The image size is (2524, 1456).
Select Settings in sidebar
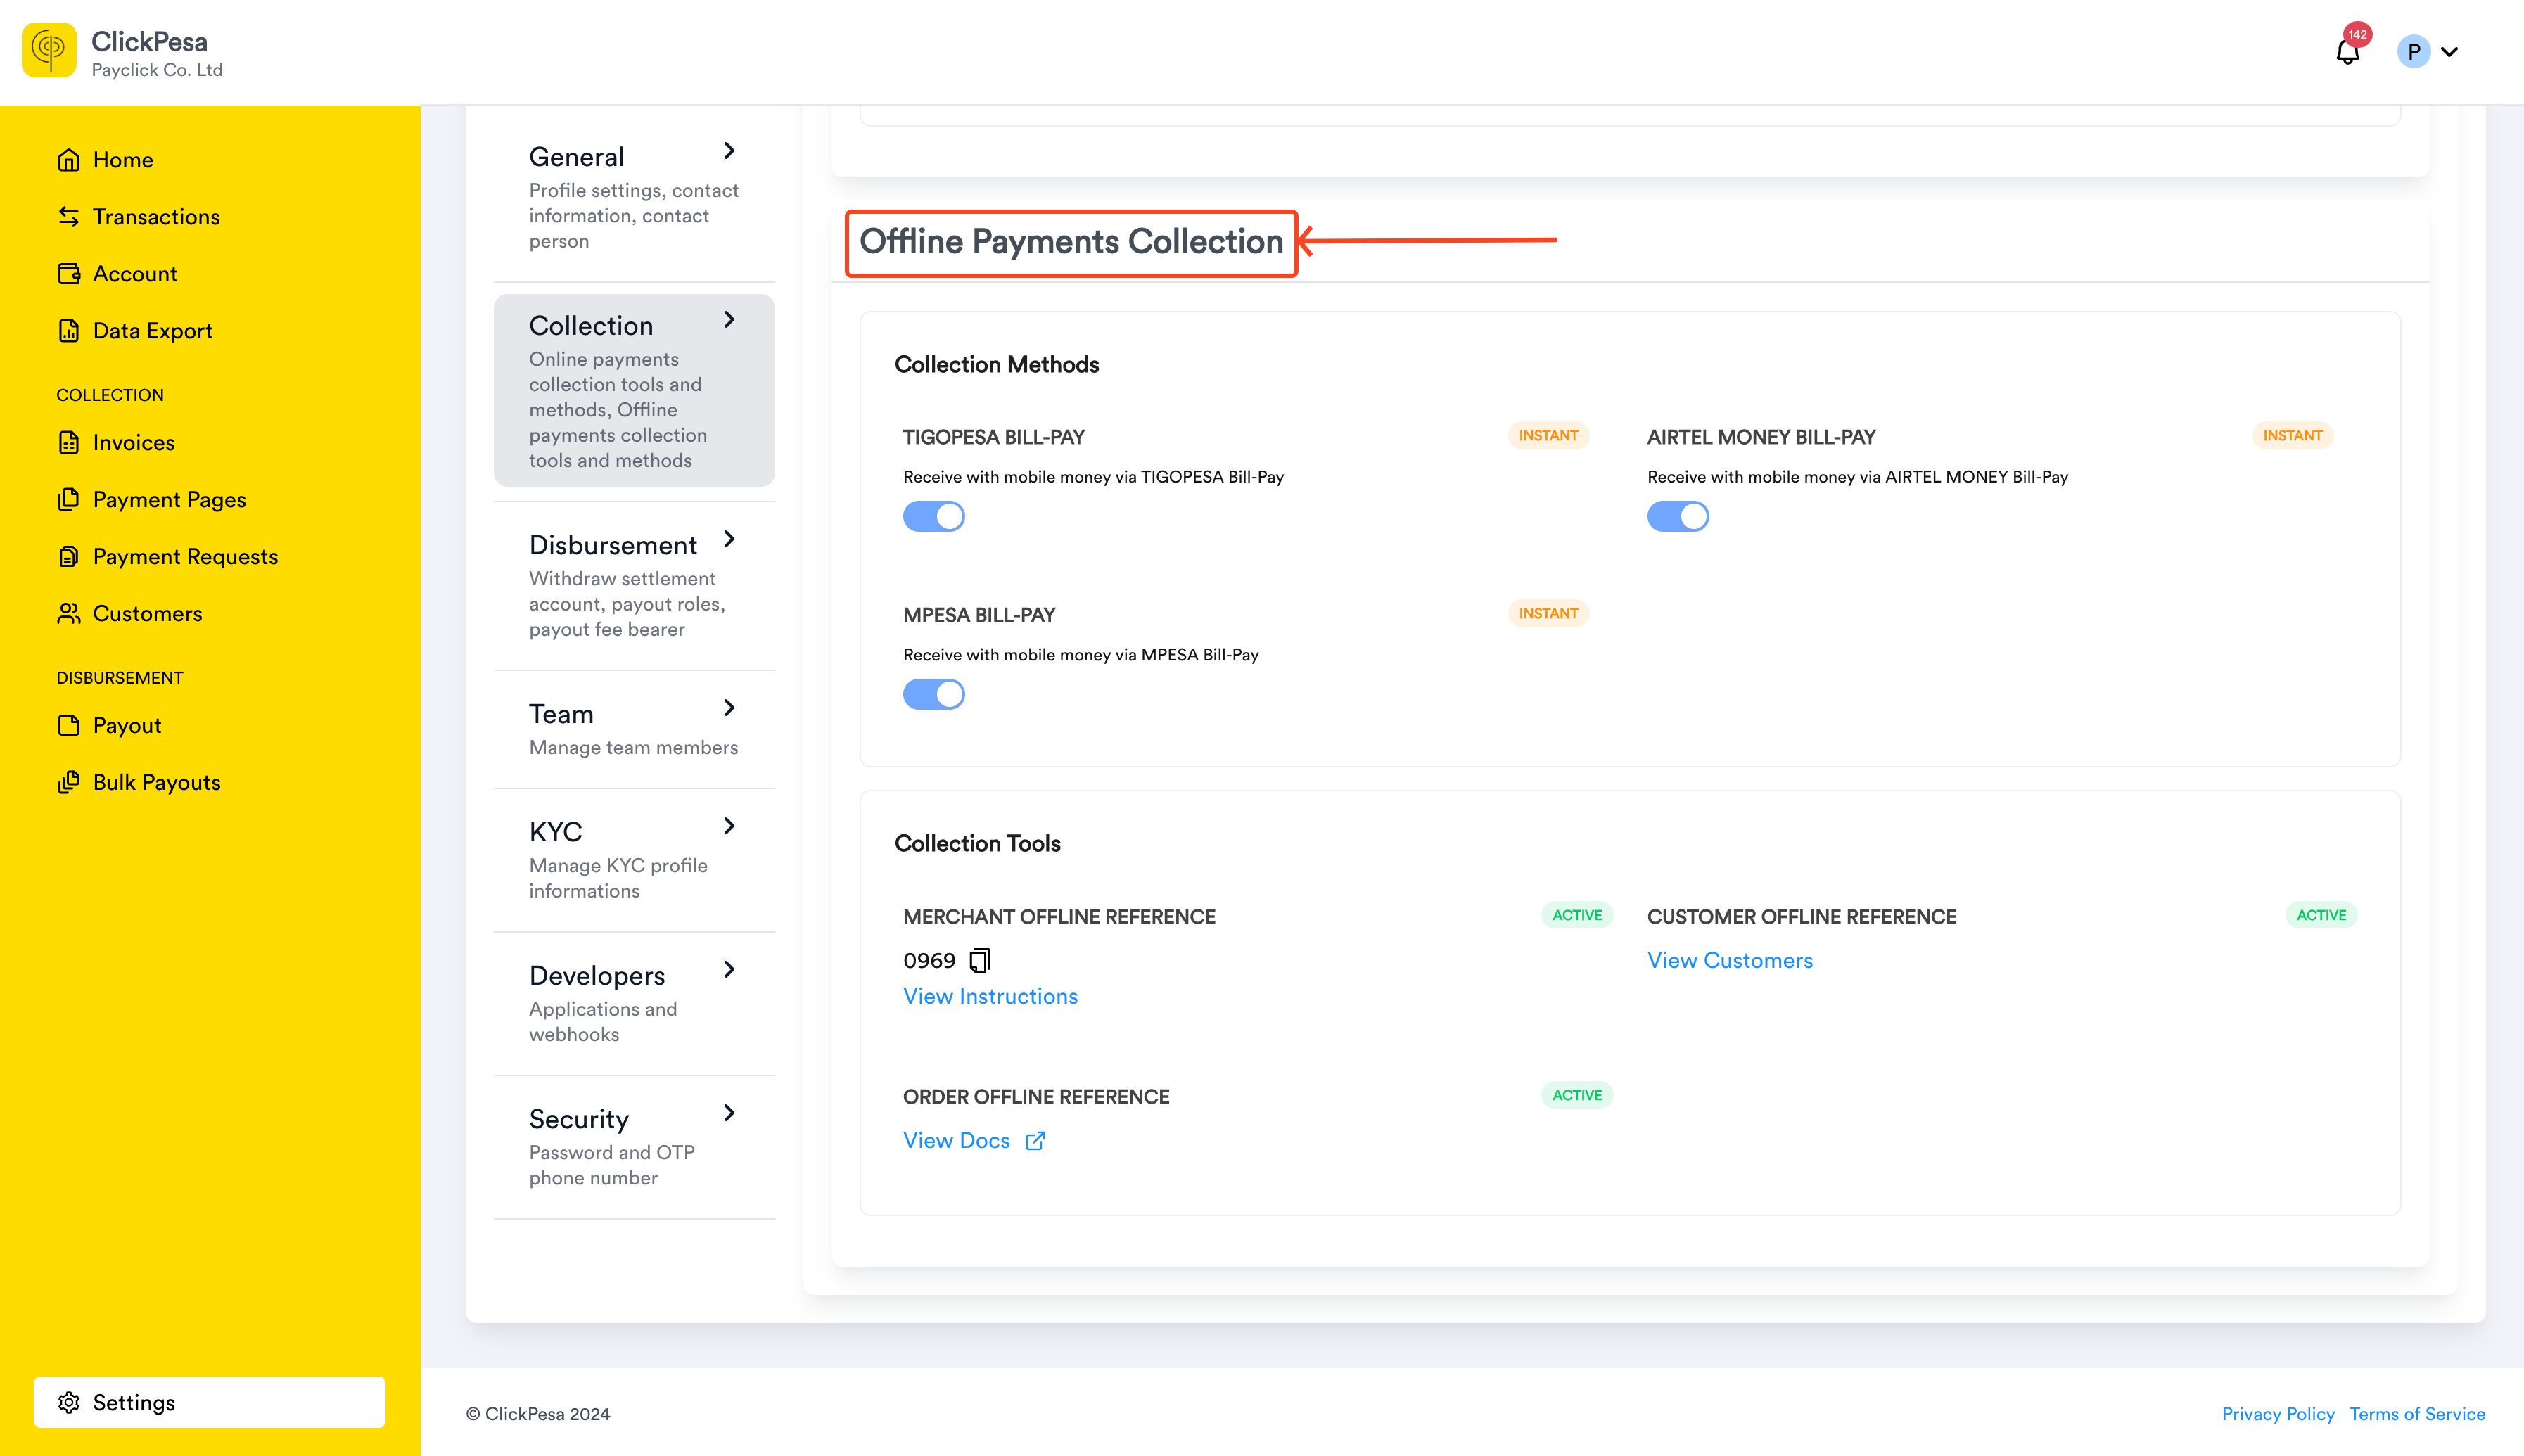pyautogui.click(x=209, y=1403)
